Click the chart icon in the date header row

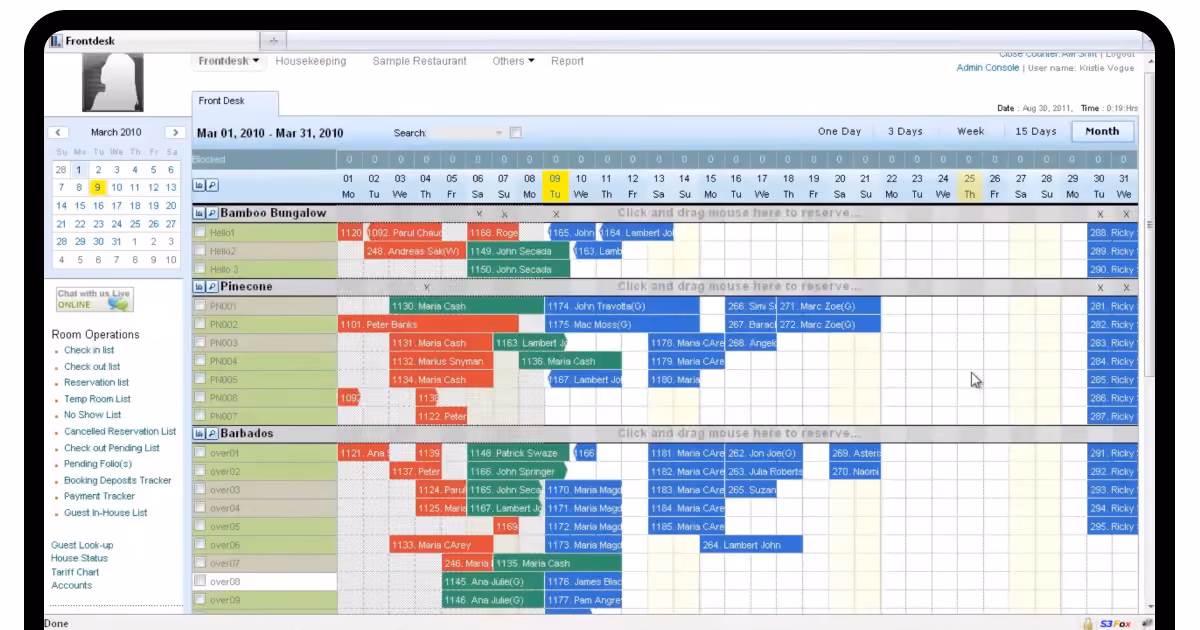tap(199, 185)
